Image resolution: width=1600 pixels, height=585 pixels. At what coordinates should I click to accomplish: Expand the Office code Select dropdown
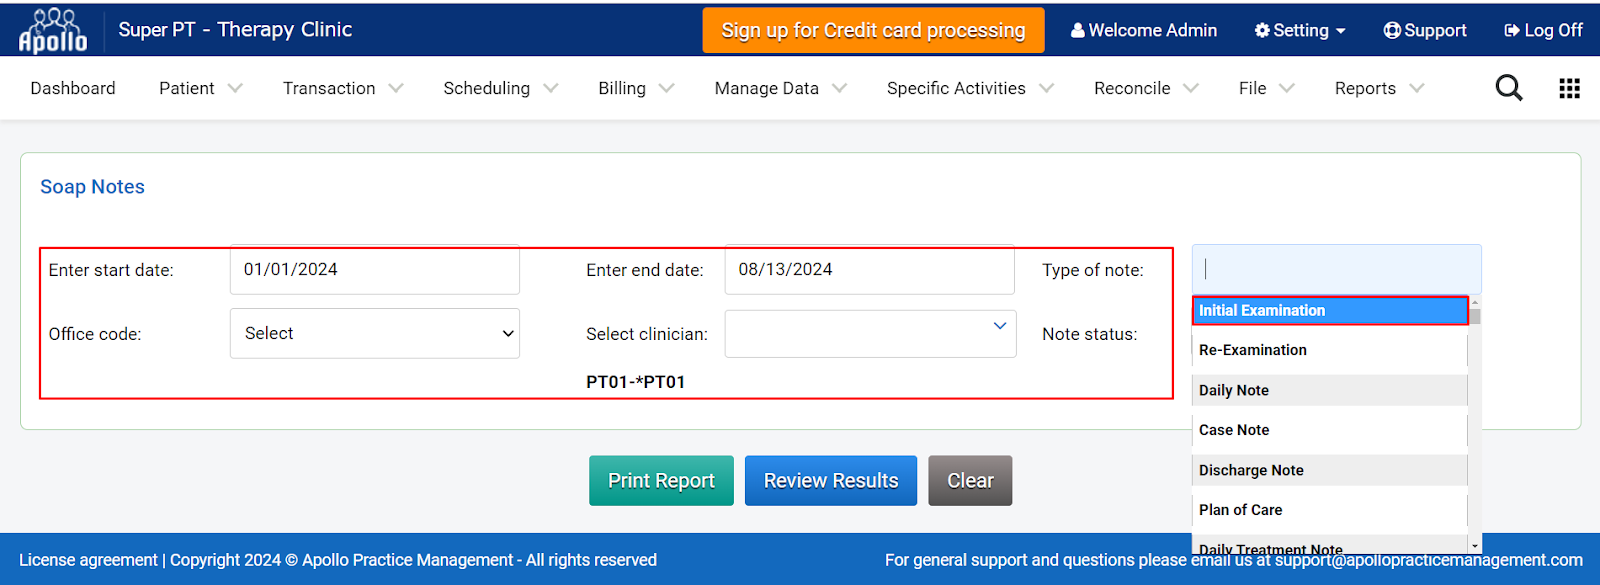pyautogui.click(x=375, y=333)
